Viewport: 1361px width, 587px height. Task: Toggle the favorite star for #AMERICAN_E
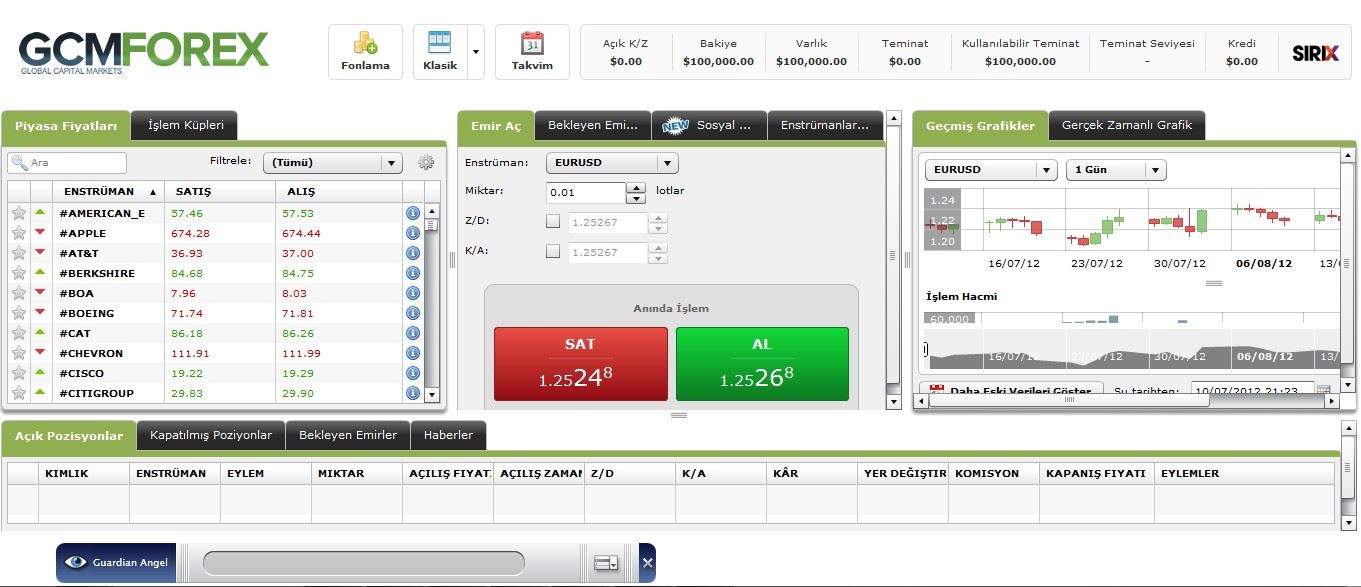17,213
